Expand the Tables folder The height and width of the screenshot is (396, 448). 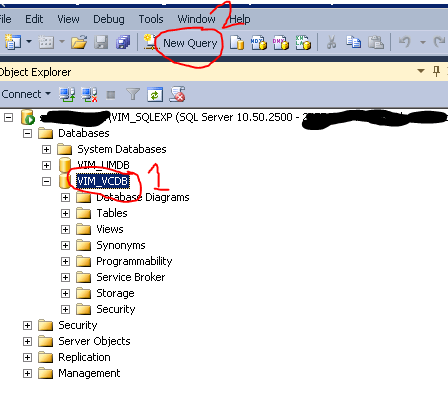pos(65,213)
